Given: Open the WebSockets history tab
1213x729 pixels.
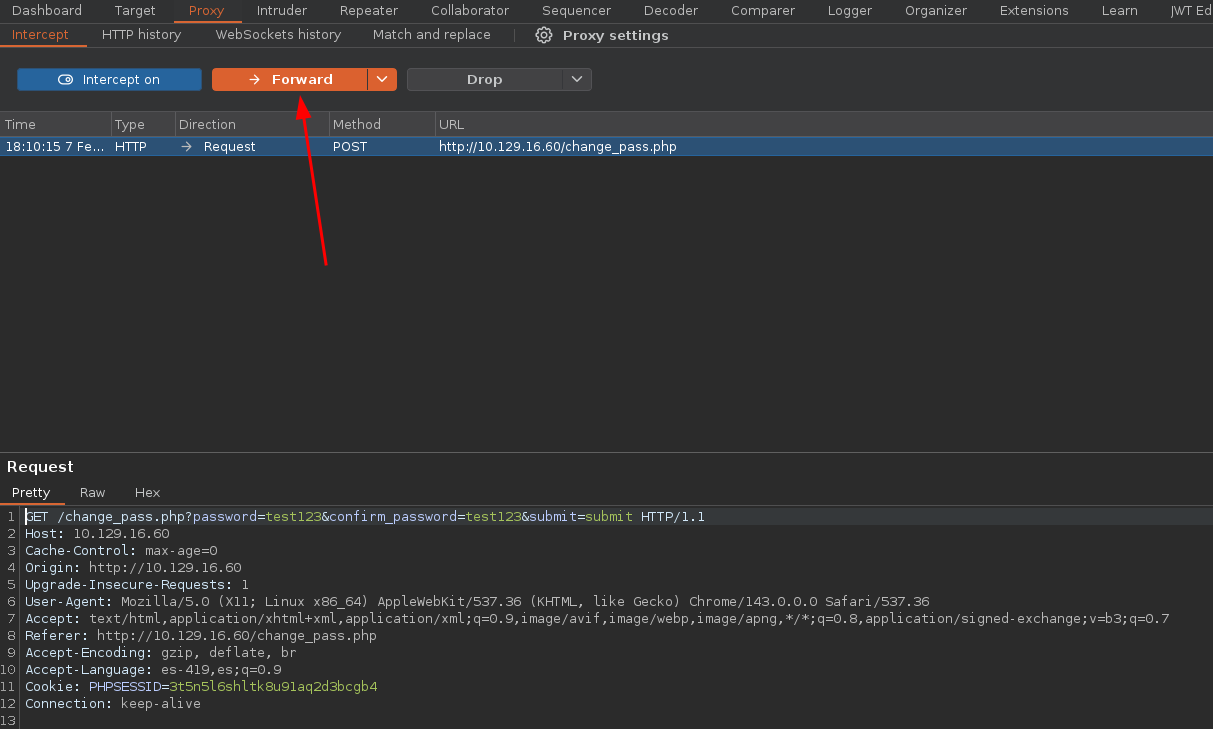Looking at the screenshot, I should point(278,35).
